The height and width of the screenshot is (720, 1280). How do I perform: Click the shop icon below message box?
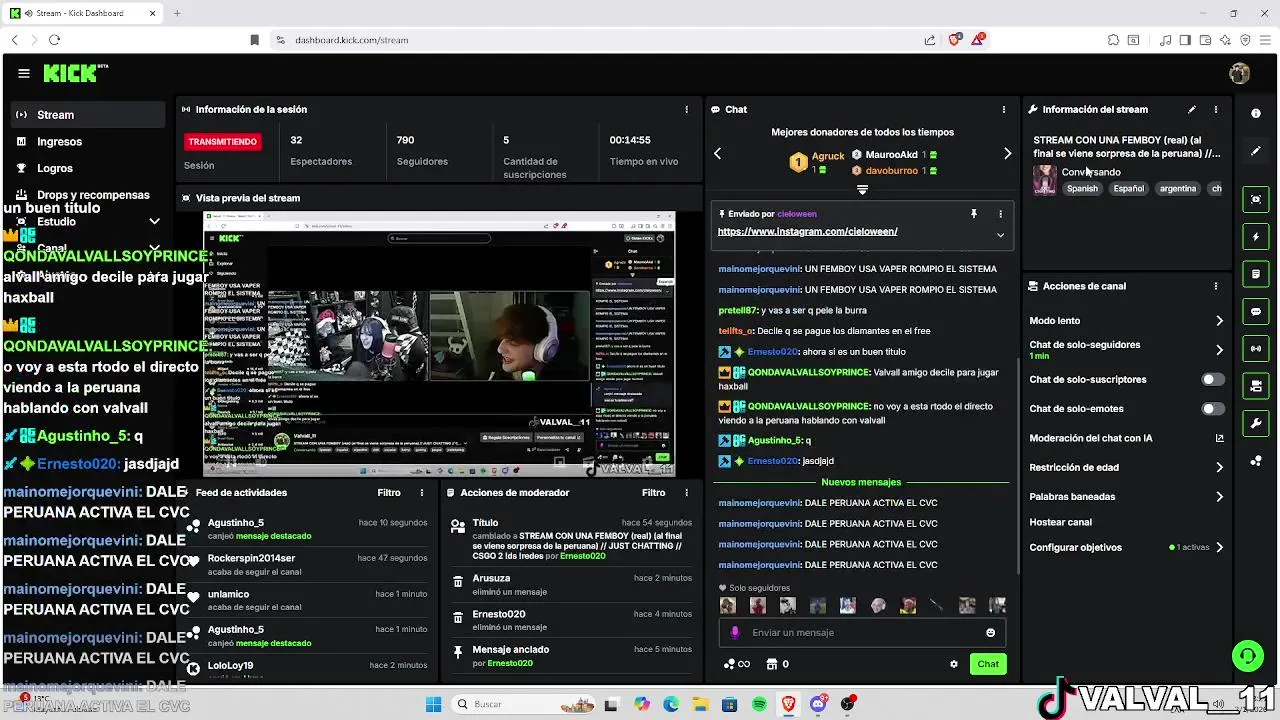[x=772, y=664]
